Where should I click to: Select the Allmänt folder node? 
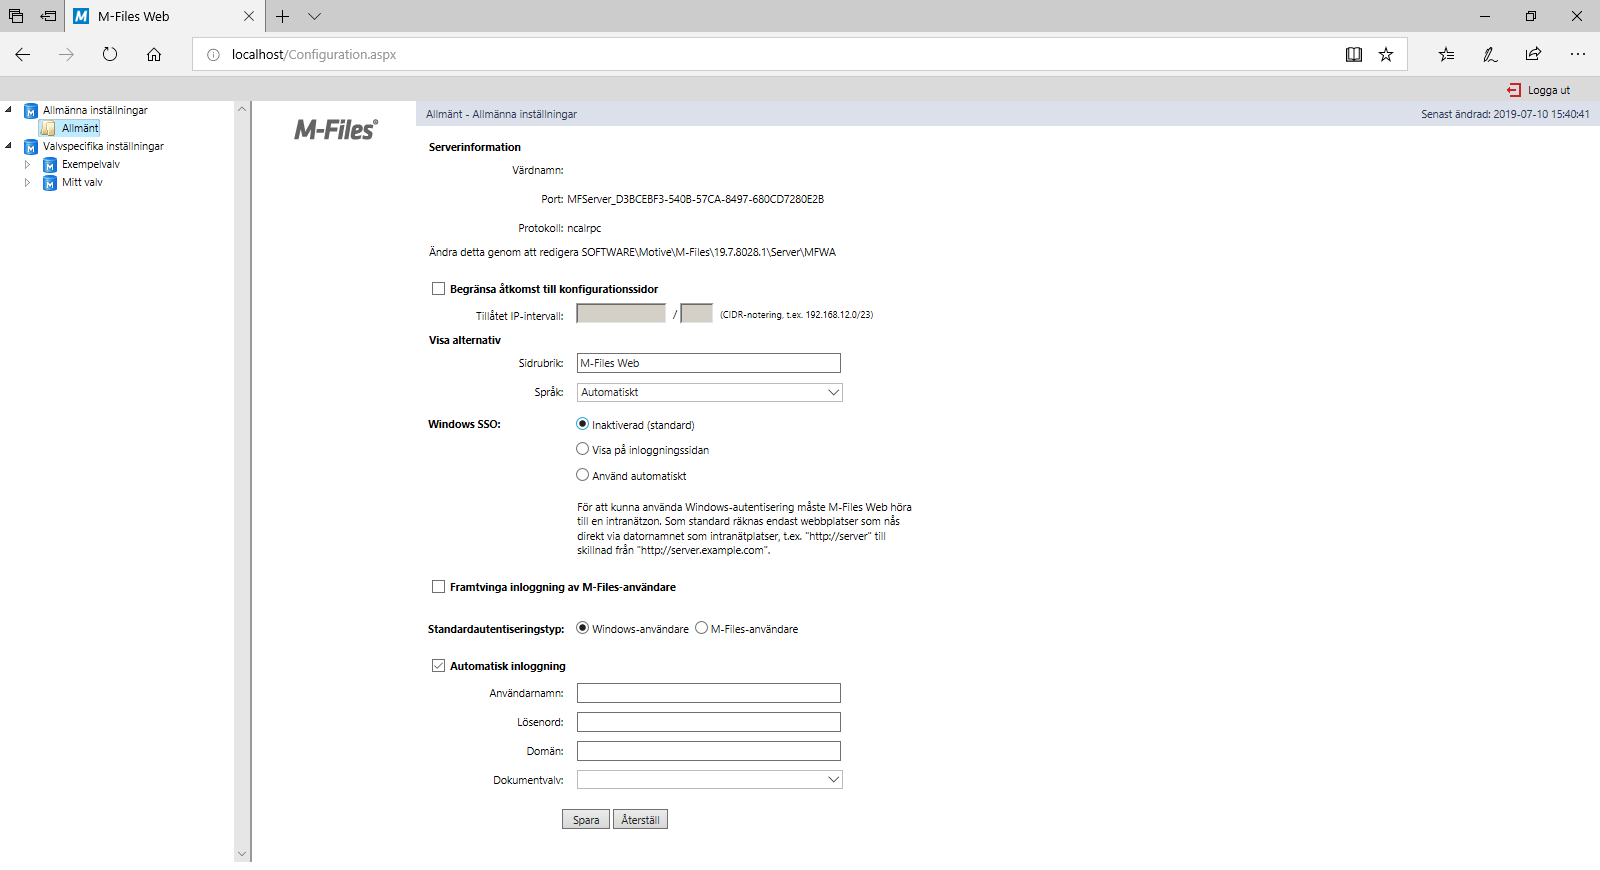coord(70,128)
